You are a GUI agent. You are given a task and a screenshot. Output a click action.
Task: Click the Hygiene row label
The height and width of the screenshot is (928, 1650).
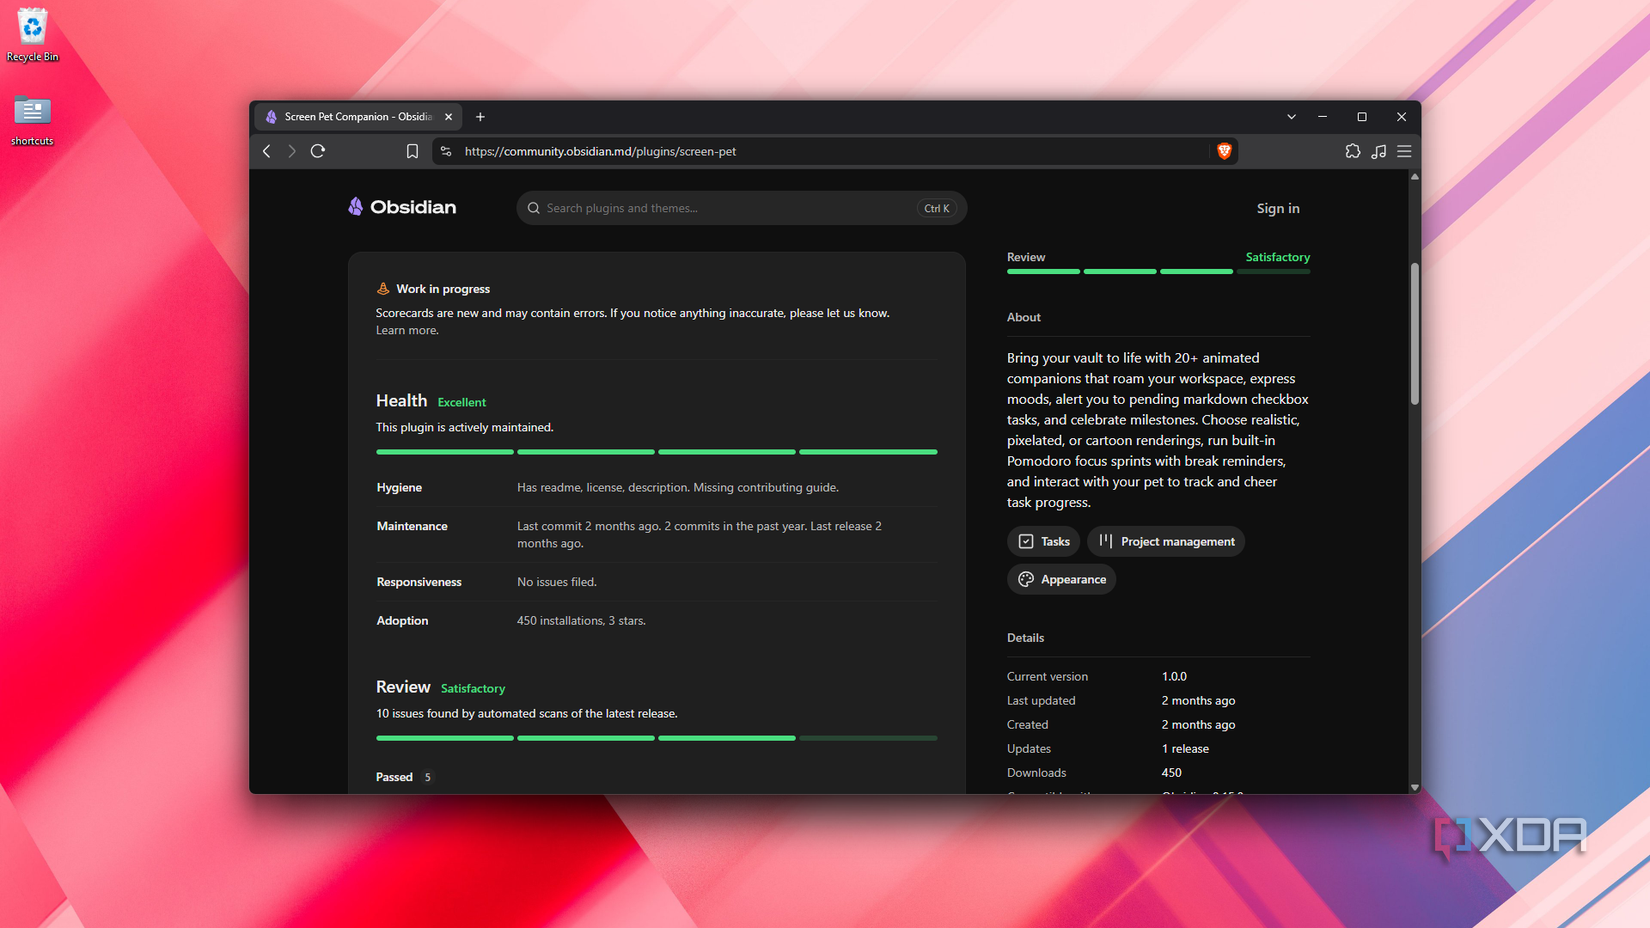pos(399,487)
